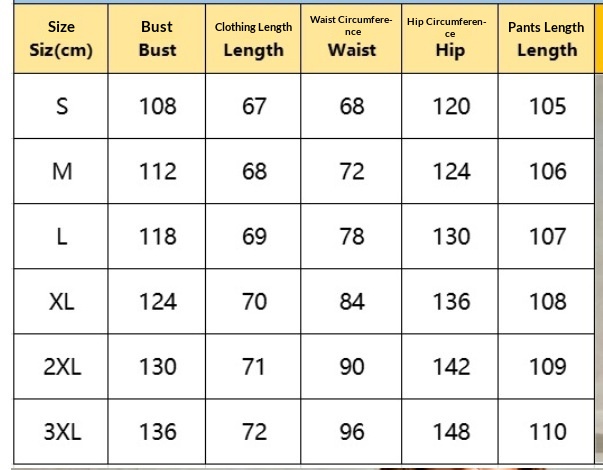Select the M size row label
The image size is (603, 470).
pos(62,171)
